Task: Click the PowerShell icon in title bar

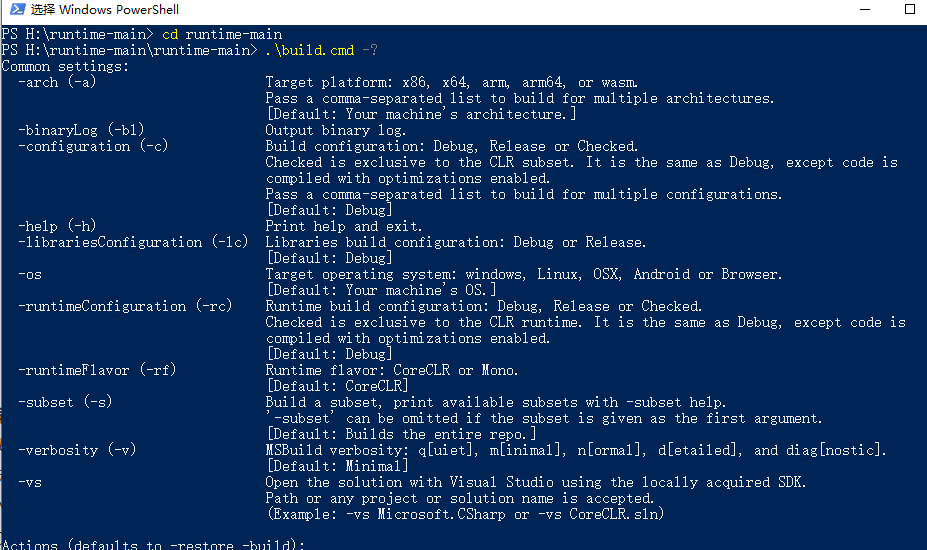Action: coord(18,9)
